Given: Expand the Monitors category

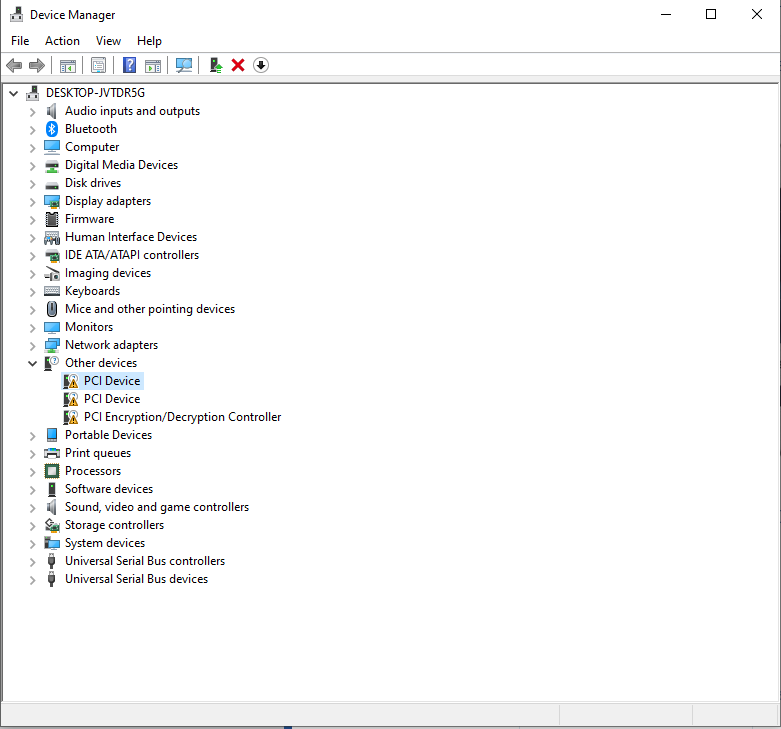Looking at the screenshot, I should pos(33,328).
